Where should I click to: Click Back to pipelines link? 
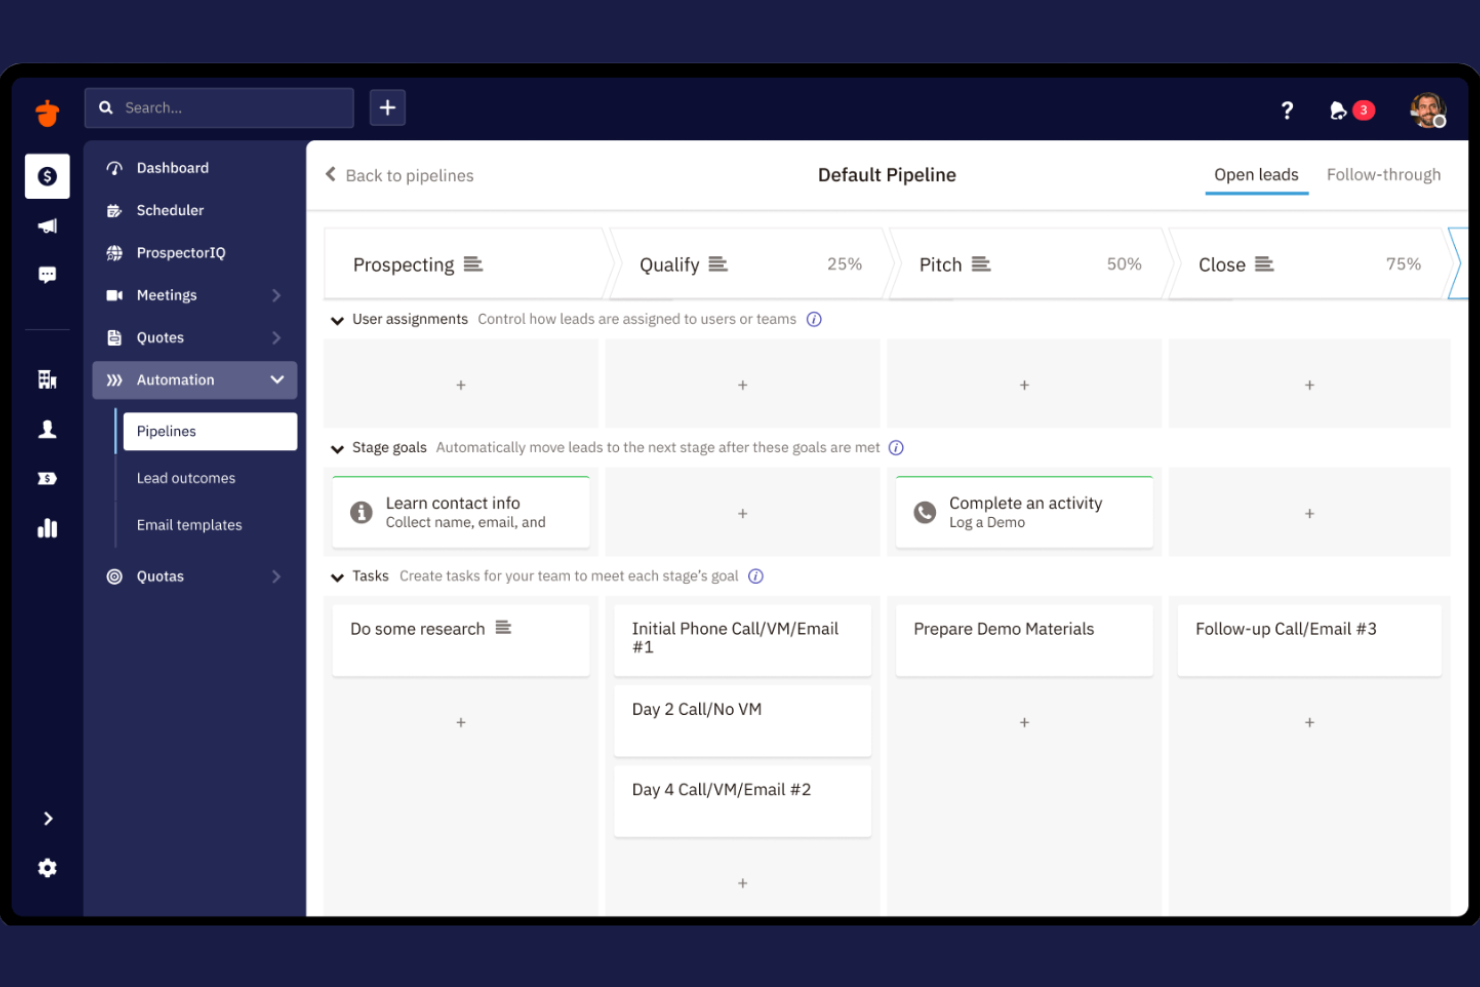point(399,175)
